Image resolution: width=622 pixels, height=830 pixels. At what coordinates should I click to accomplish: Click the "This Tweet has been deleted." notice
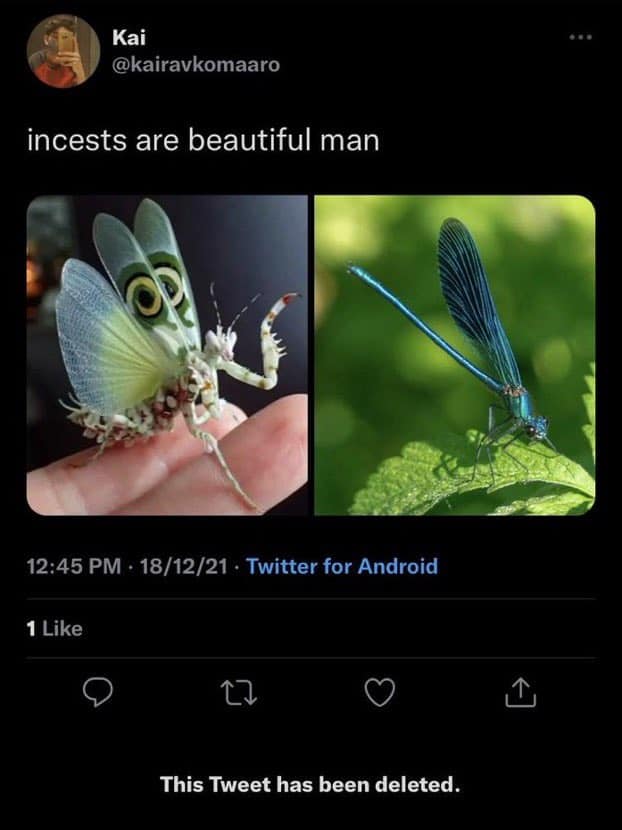pyautogui.click(x=311, y=783)
